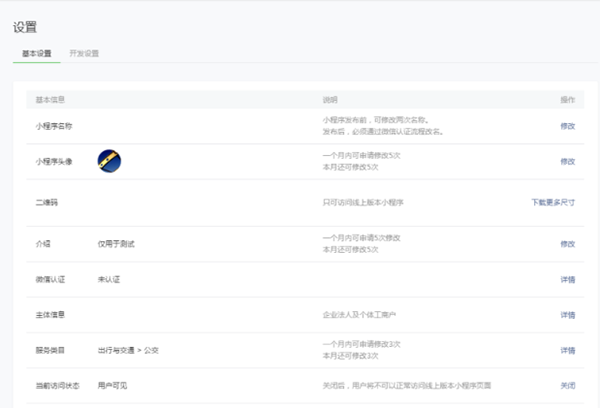The image size is (600, 408).
Task: Click the 未认证 status text
Action: click(108, 280)
